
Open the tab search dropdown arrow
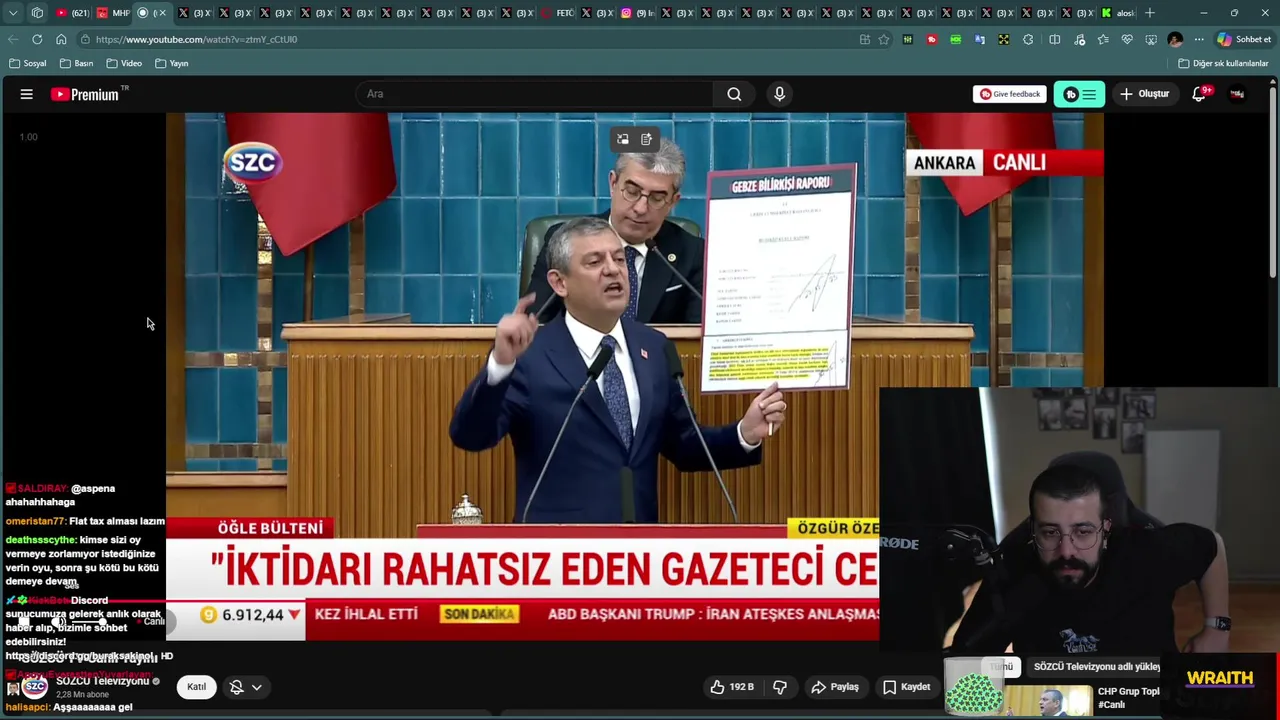point(13,13)
